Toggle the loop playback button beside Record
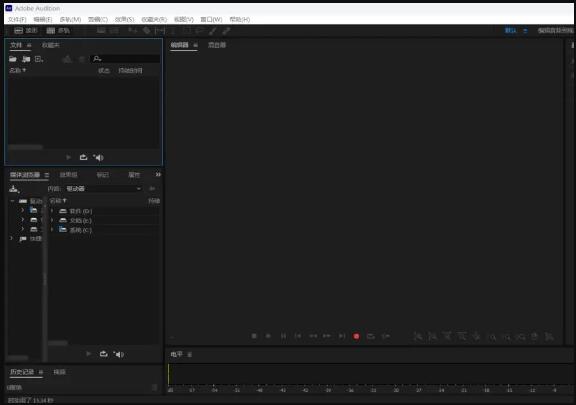 371,336
